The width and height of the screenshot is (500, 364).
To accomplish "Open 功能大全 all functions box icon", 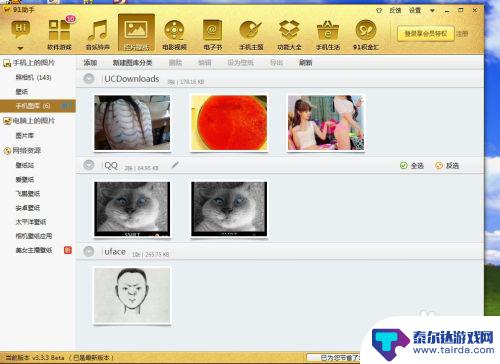I will click(289, 34).
